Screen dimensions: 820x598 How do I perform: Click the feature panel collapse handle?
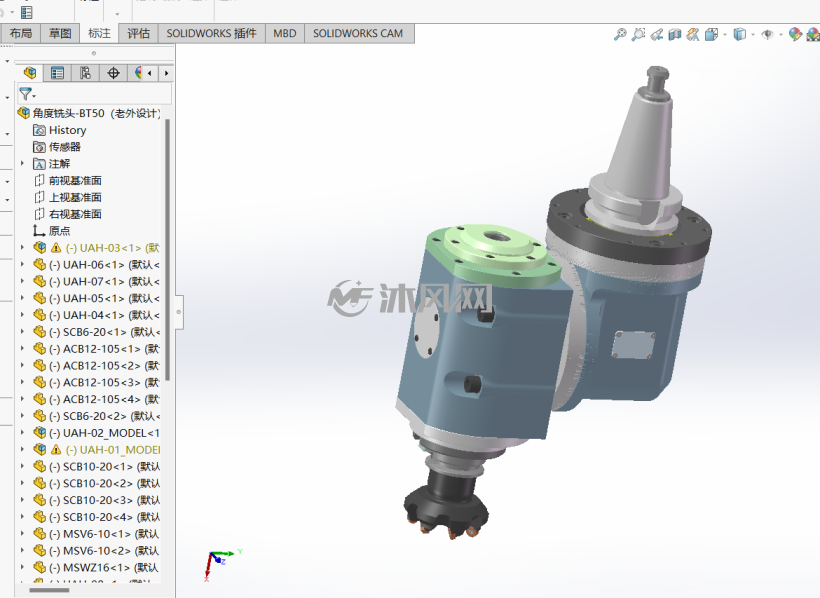(x=179, y=312)
